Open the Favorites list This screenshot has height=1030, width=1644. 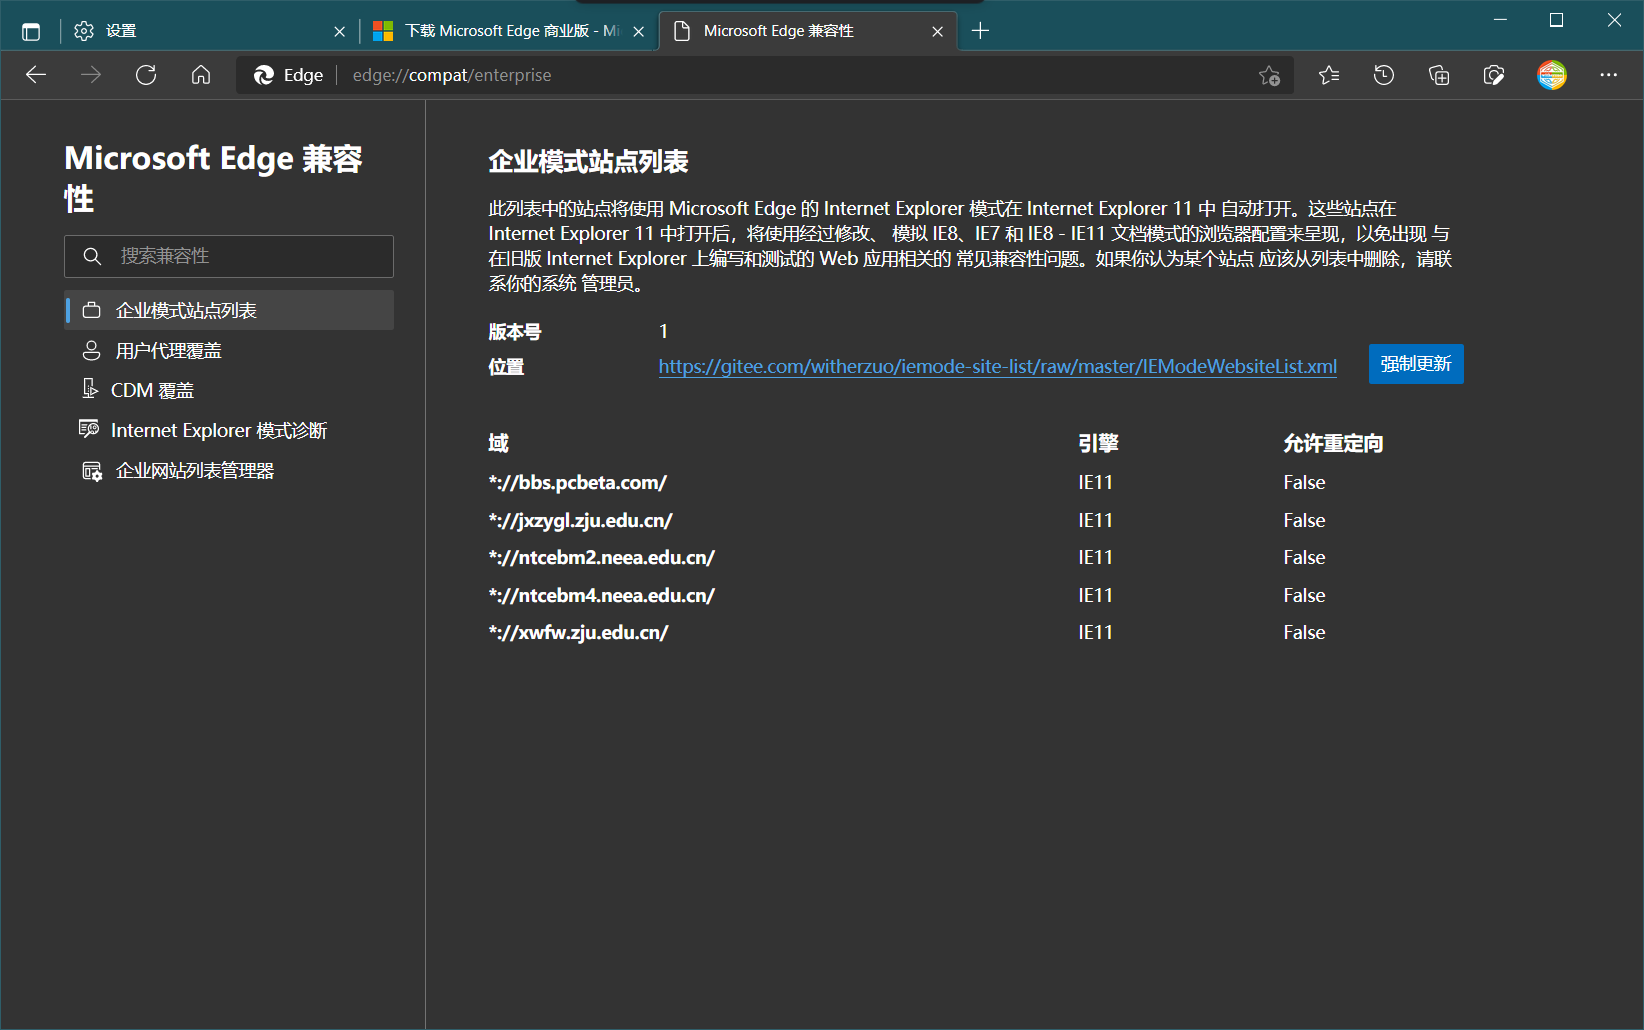point(1329,75)
